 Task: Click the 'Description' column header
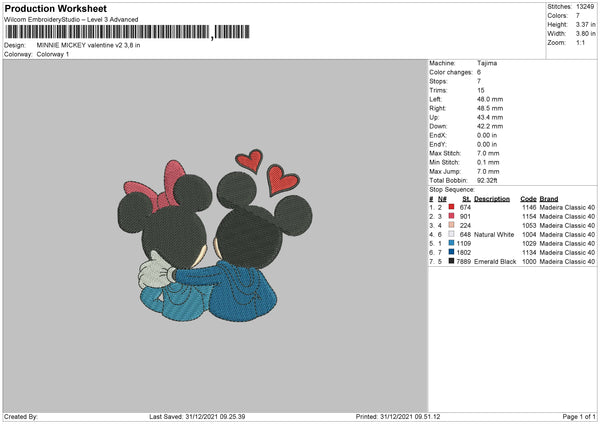[x=492, y=199]
